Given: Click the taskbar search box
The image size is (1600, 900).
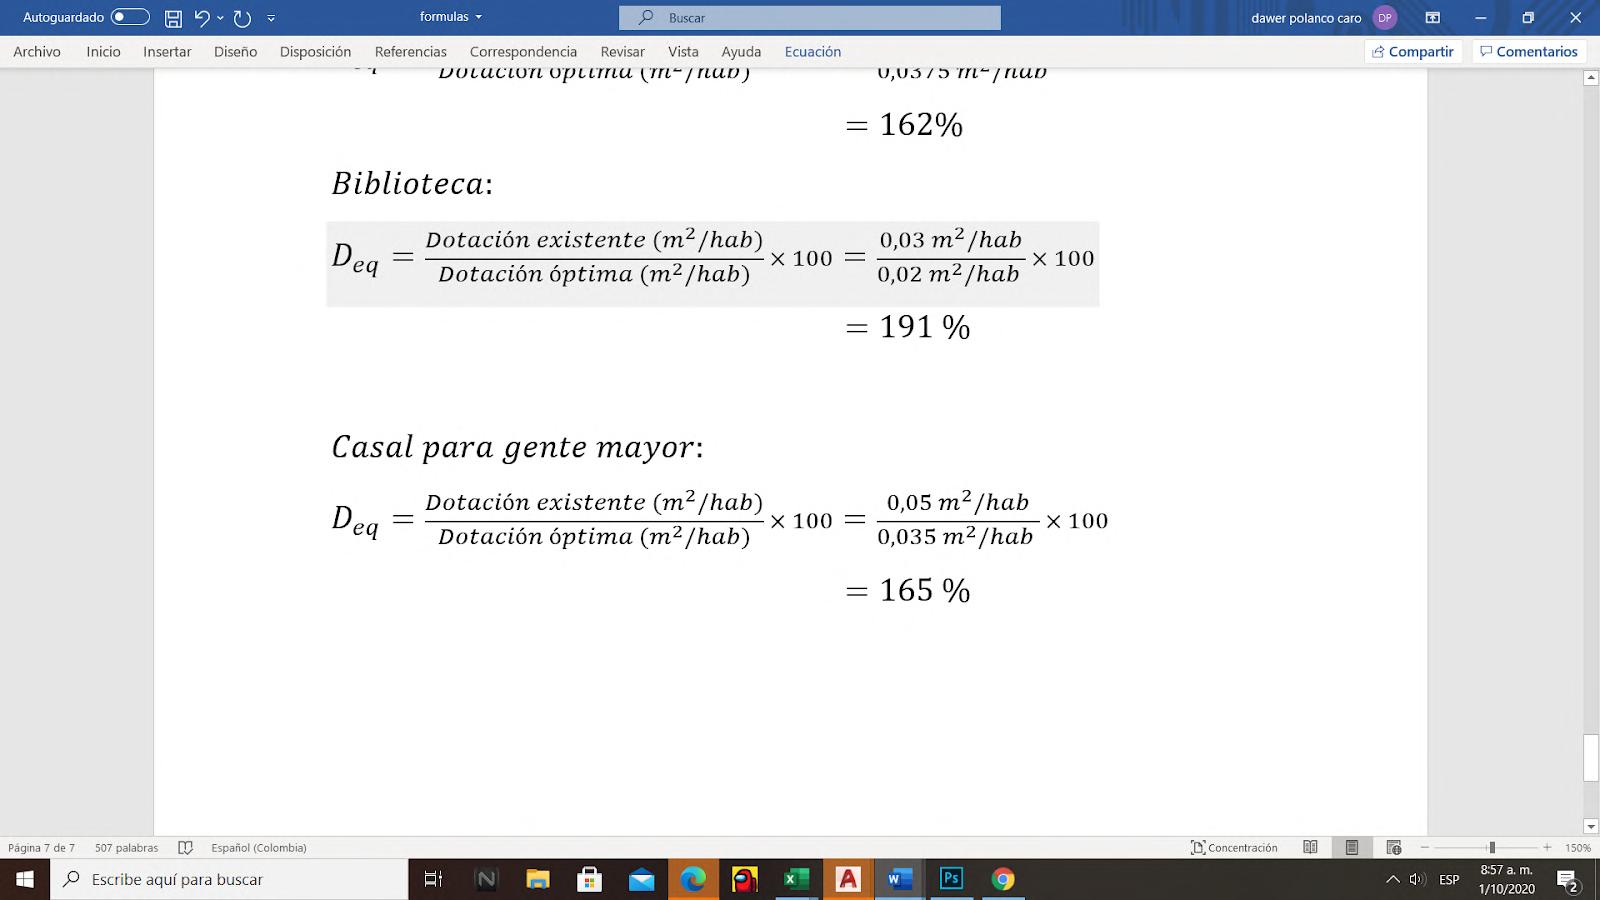Looking at the screenshot, I should [x=229, y=879].
